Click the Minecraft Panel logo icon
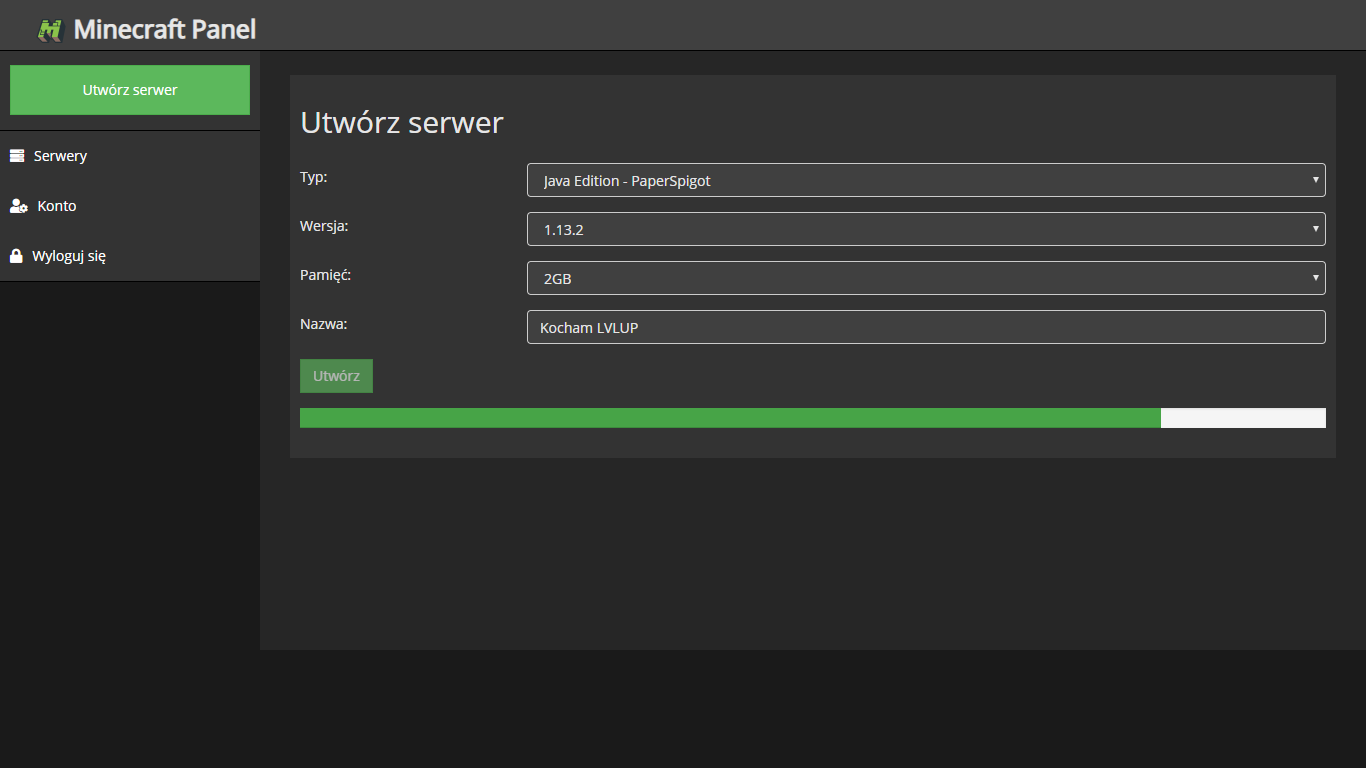Image resolution: width=1366 pixels, height=768 pixels. tap(50, 30)
